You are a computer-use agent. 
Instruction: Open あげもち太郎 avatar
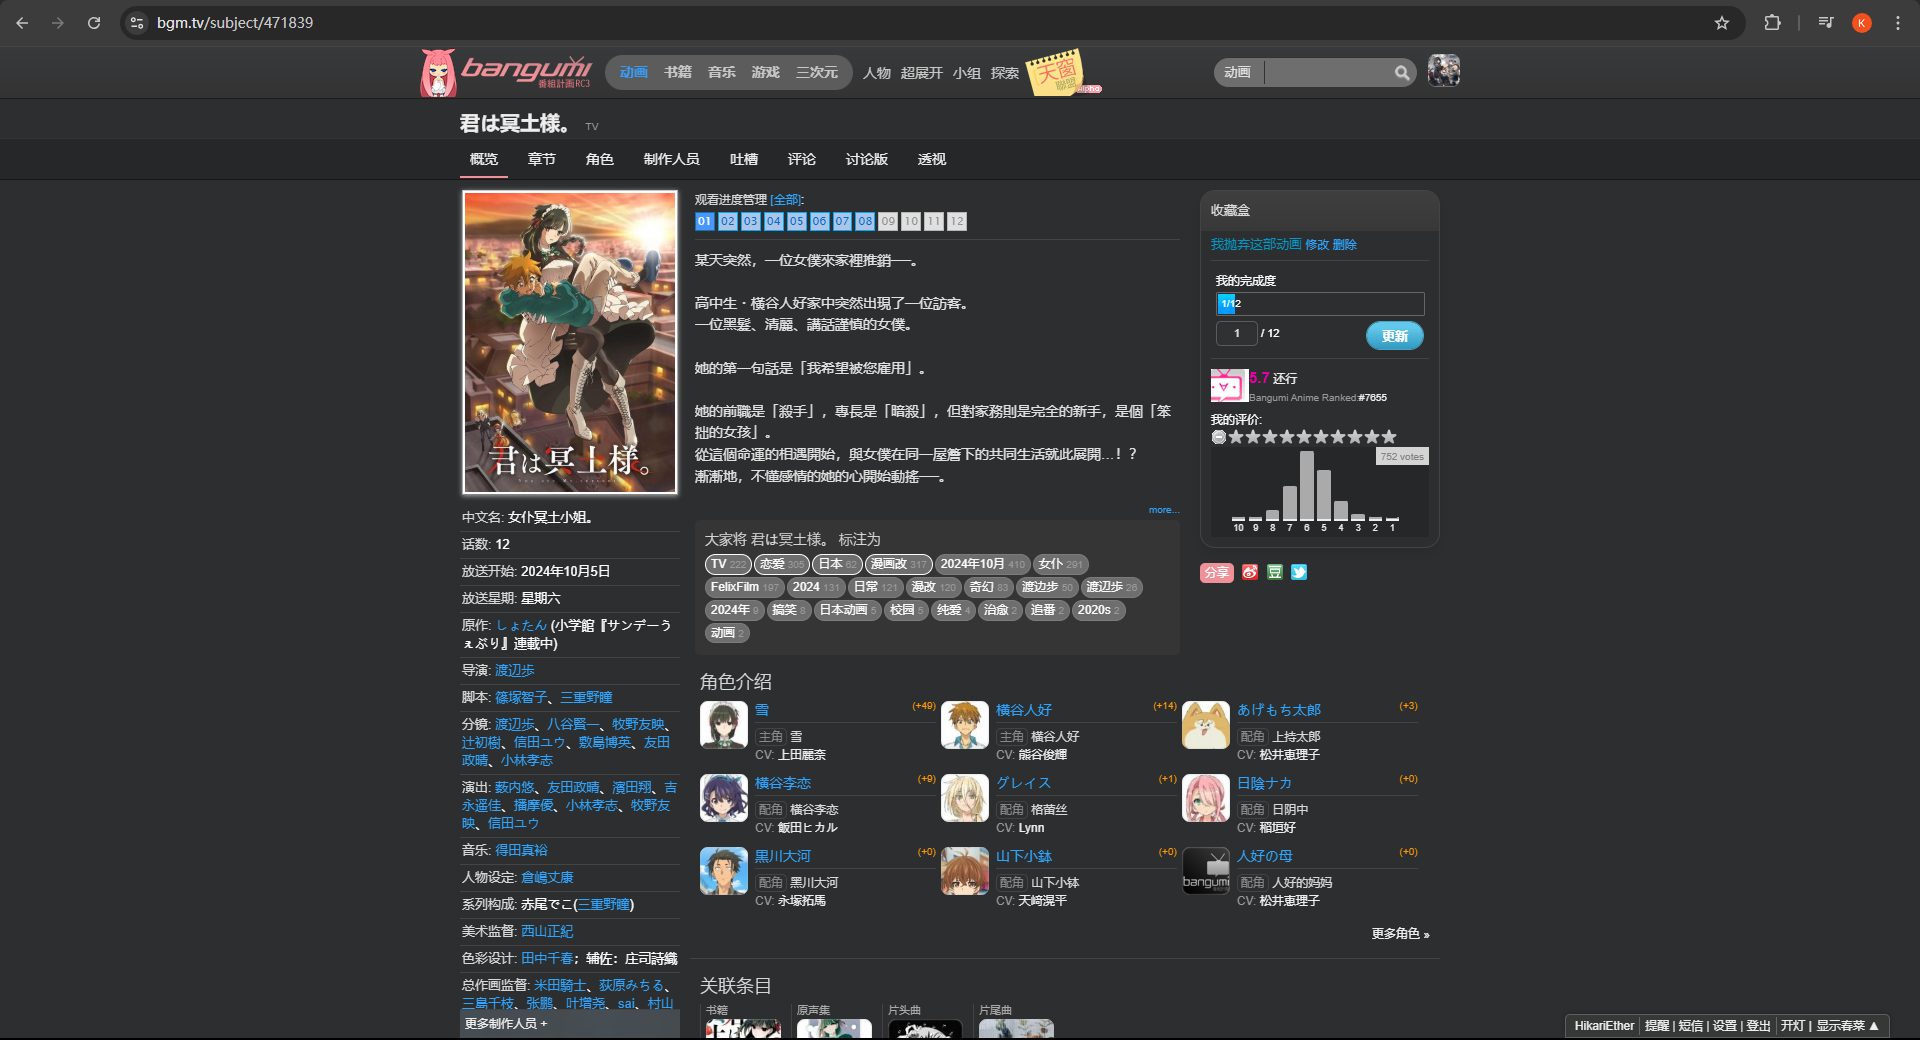click(1206, 725)
